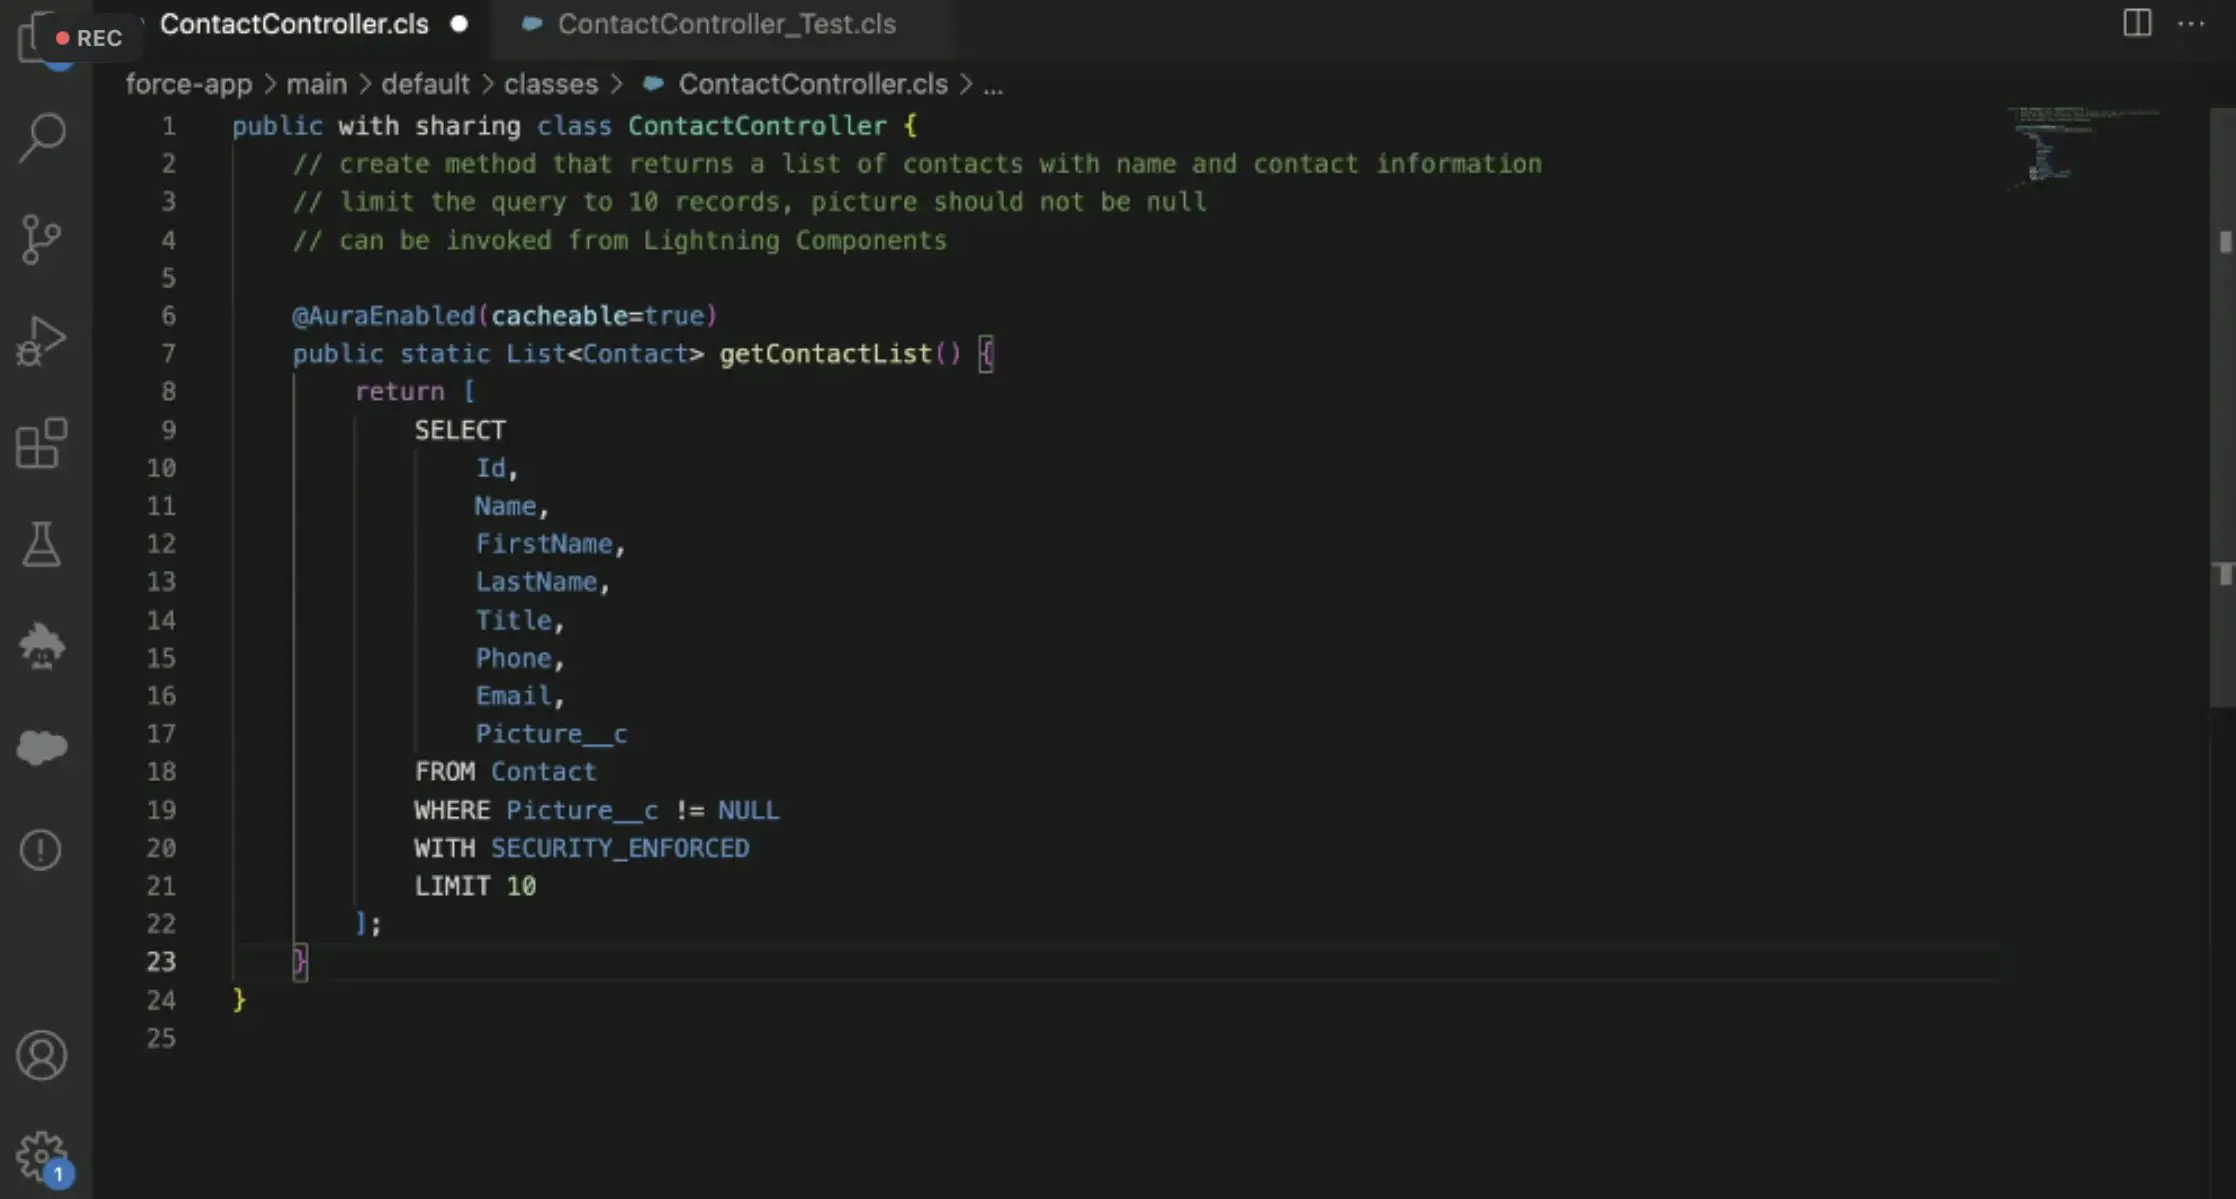Click default breadcrumb segment

click(425, 84)
